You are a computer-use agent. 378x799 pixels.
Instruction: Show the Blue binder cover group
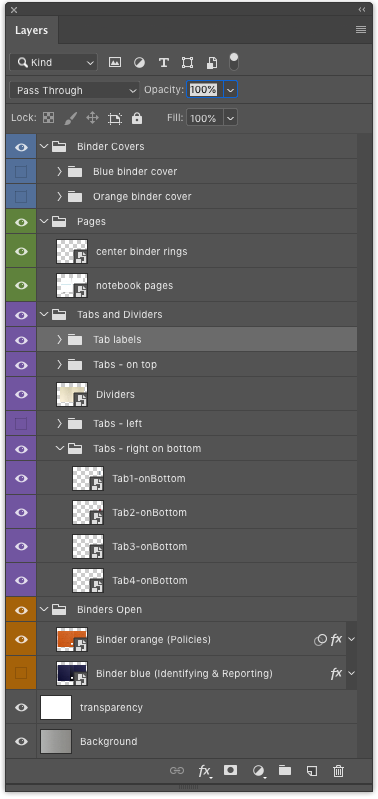click(21, 171)
